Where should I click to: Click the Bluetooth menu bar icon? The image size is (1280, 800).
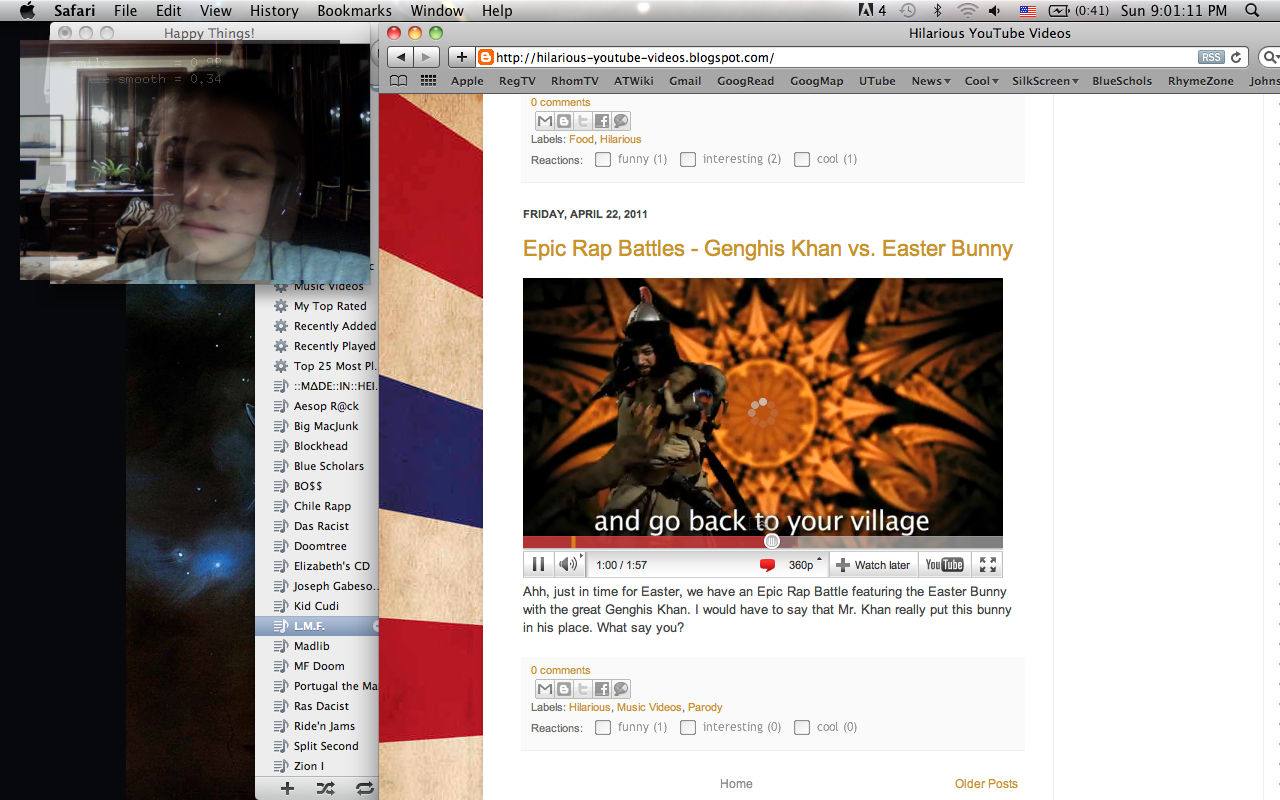937,11
